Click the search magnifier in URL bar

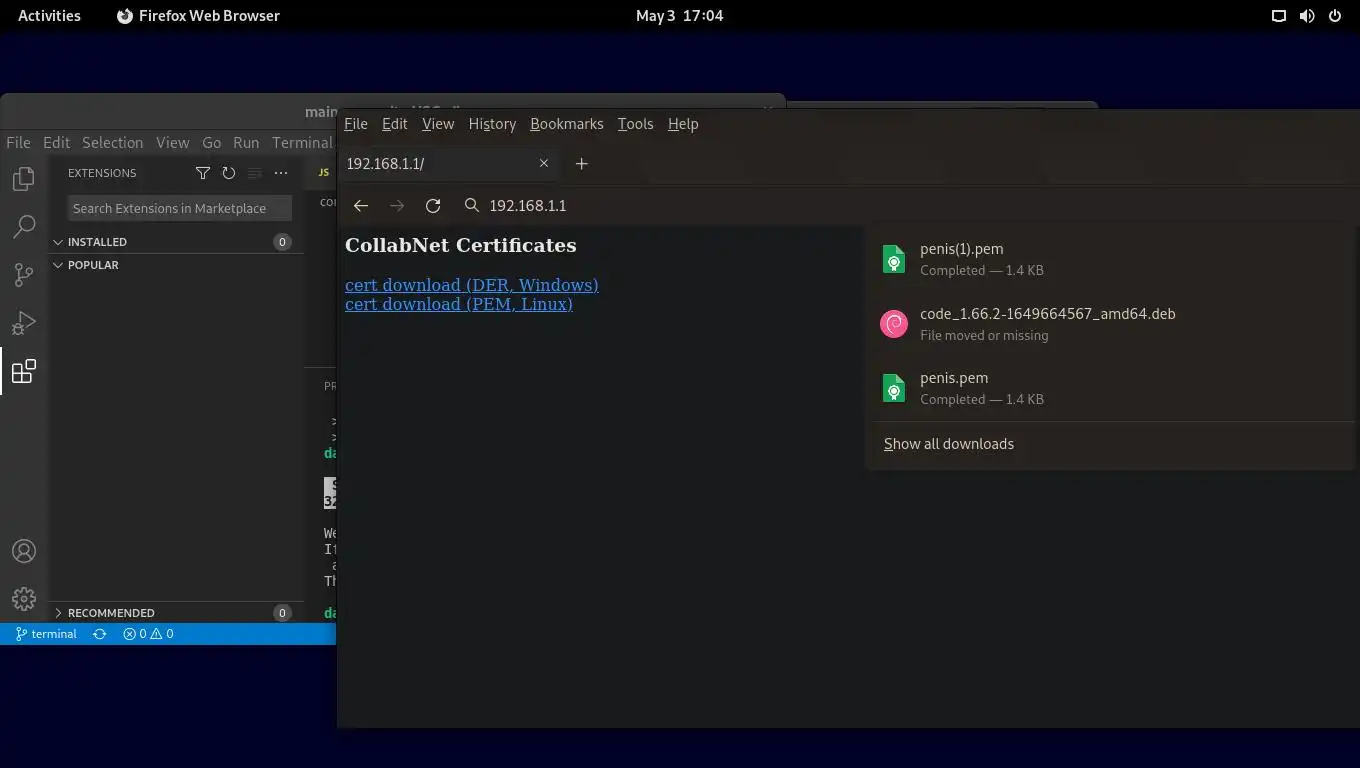(472, 205)
